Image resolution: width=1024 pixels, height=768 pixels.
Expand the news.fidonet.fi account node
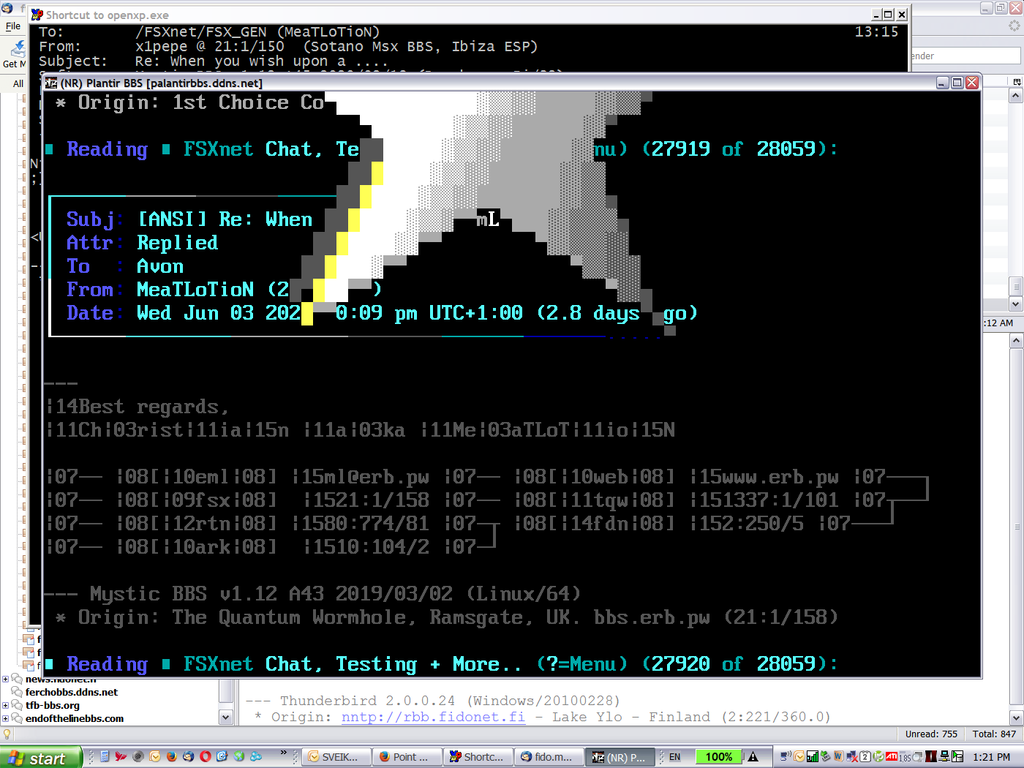click(x=6, y=679)
